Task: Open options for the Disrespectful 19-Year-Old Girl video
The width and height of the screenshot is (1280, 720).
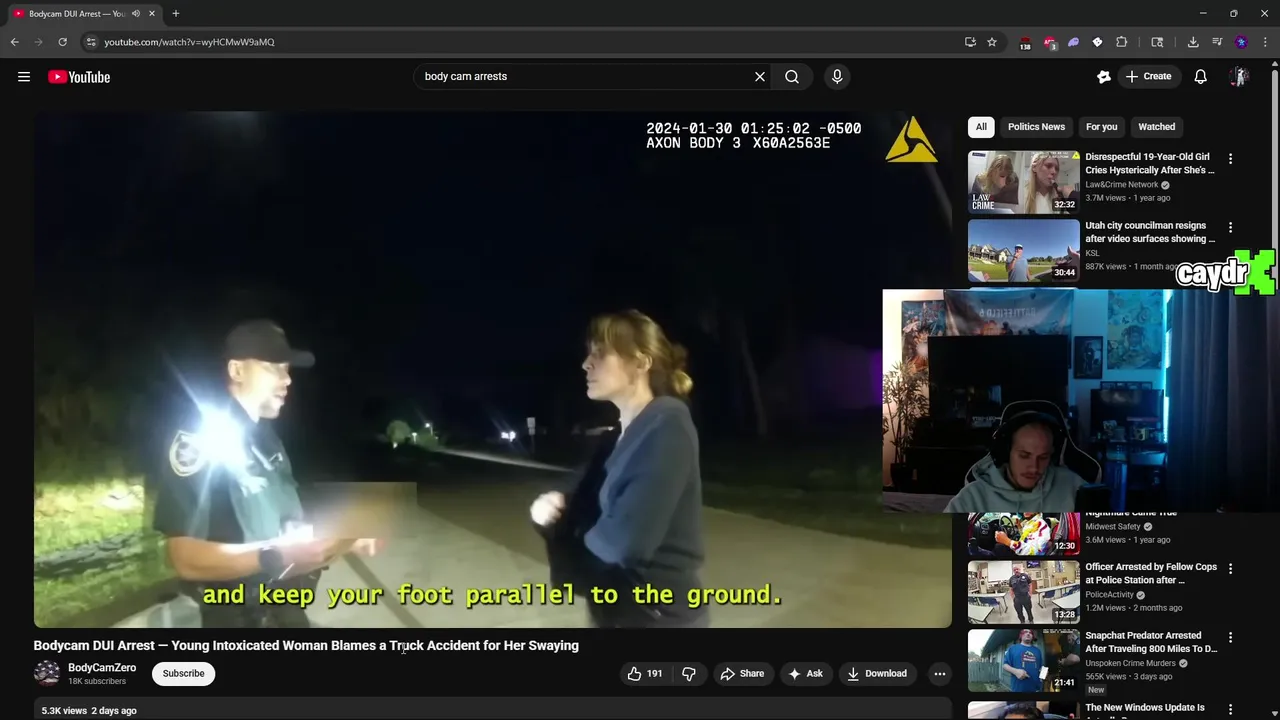Action: (x=1231, y=159)
